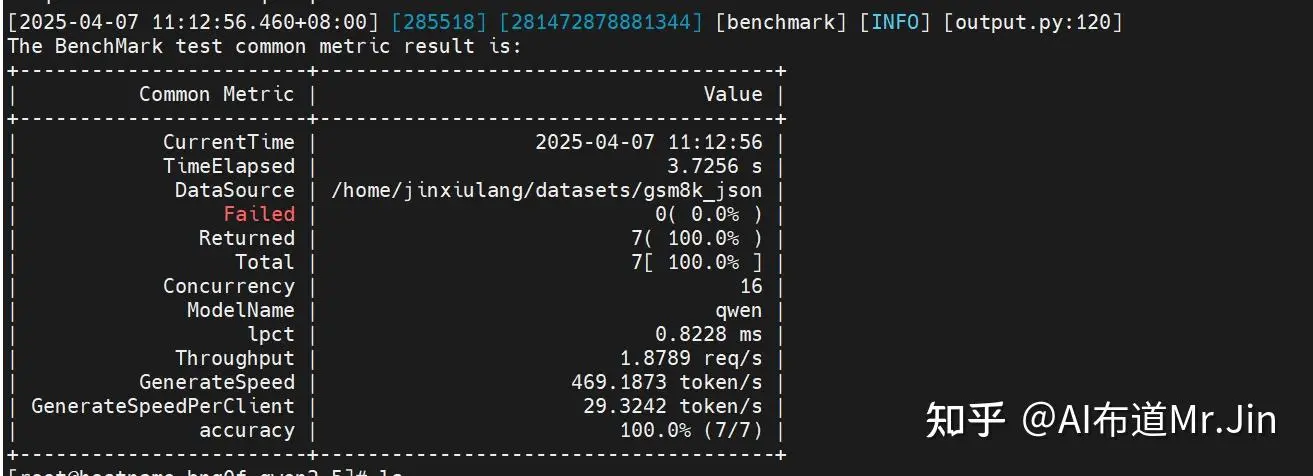Click the red Failed metric label
Viewport: 1313px width, 476px height.
(259, 214)
